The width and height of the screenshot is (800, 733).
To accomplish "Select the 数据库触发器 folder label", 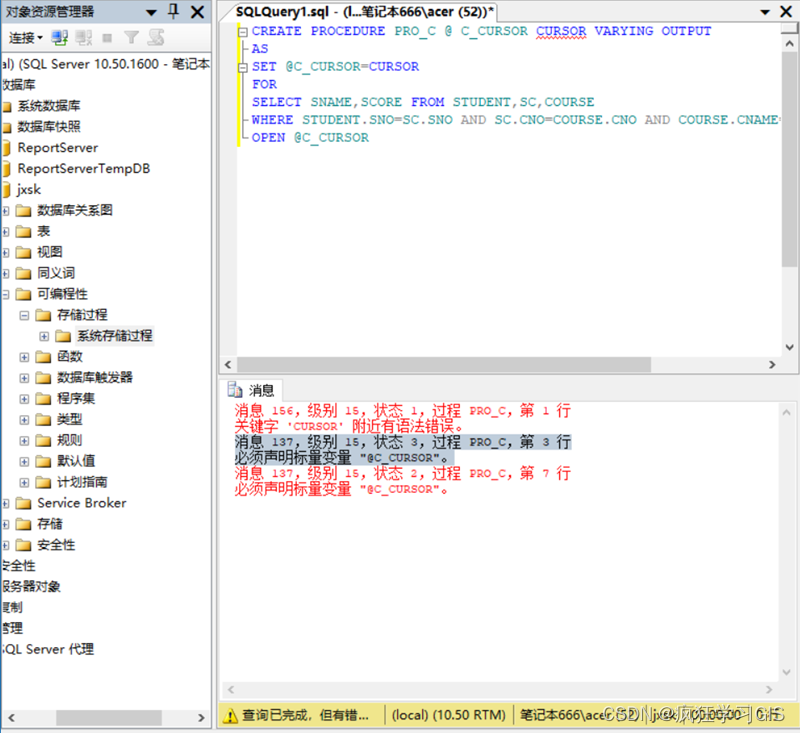I will (94, 377).
